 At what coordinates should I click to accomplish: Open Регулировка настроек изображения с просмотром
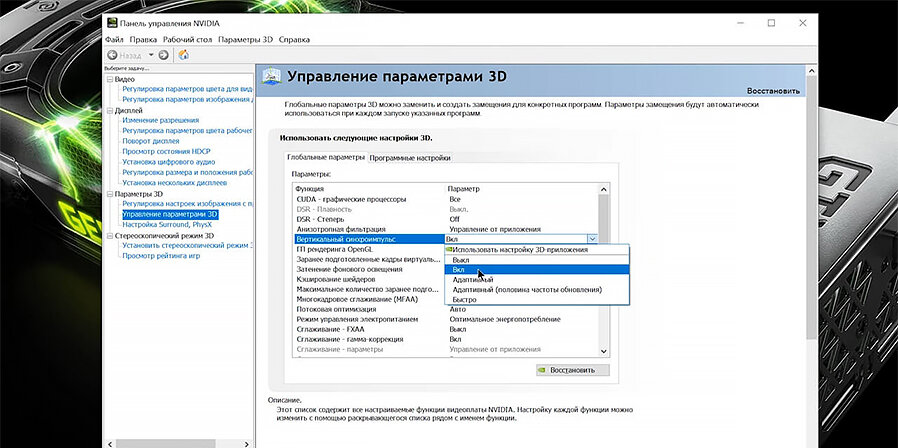click(187, 203)
